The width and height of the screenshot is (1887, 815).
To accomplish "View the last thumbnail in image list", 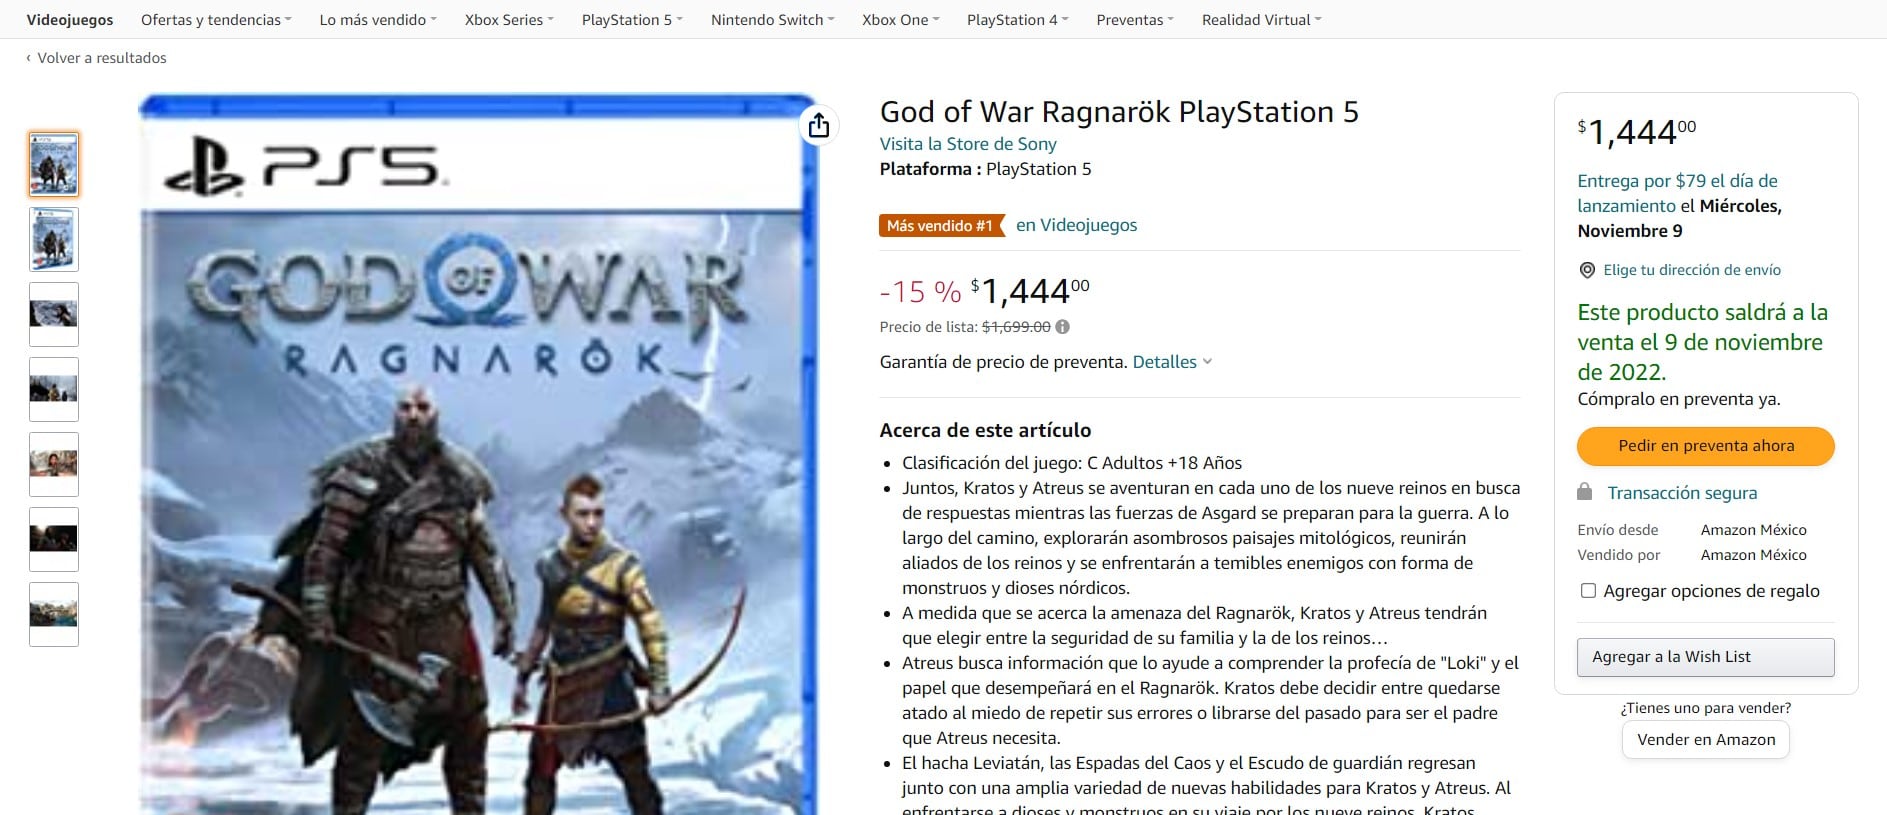I will tap(54, 614).
